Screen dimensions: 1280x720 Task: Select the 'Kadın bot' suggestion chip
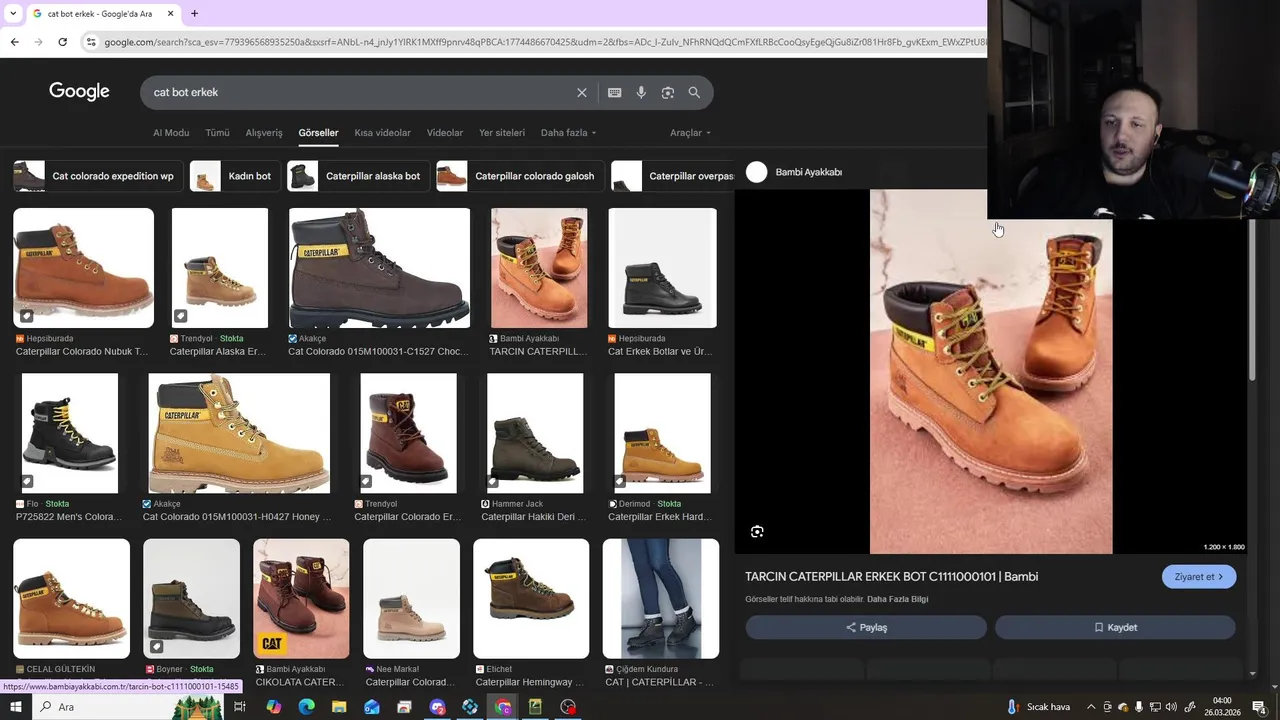tap(235, 176)
